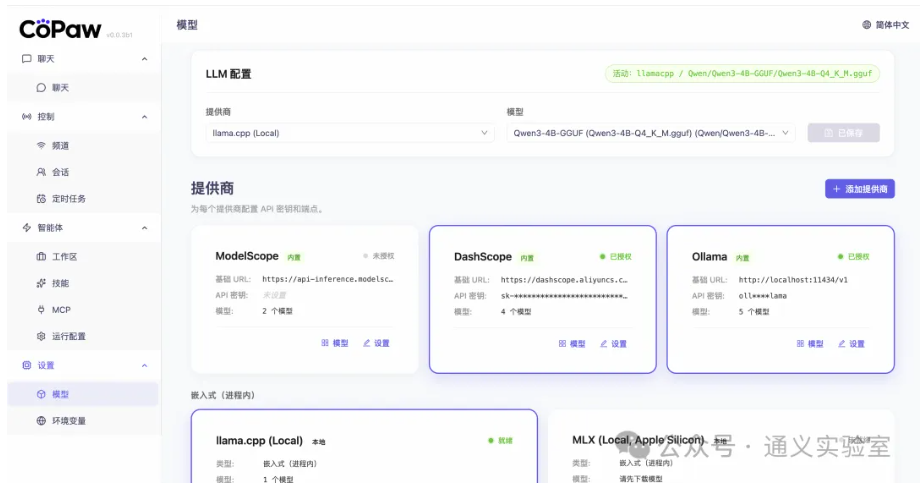
Task: Open 模型 models for DashScope card
Action: coord(572,344)
